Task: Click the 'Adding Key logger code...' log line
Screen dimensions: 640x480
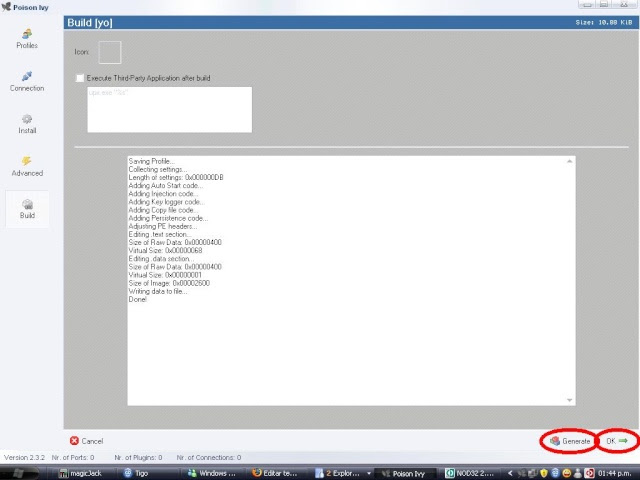Action: tap(167, 202)
